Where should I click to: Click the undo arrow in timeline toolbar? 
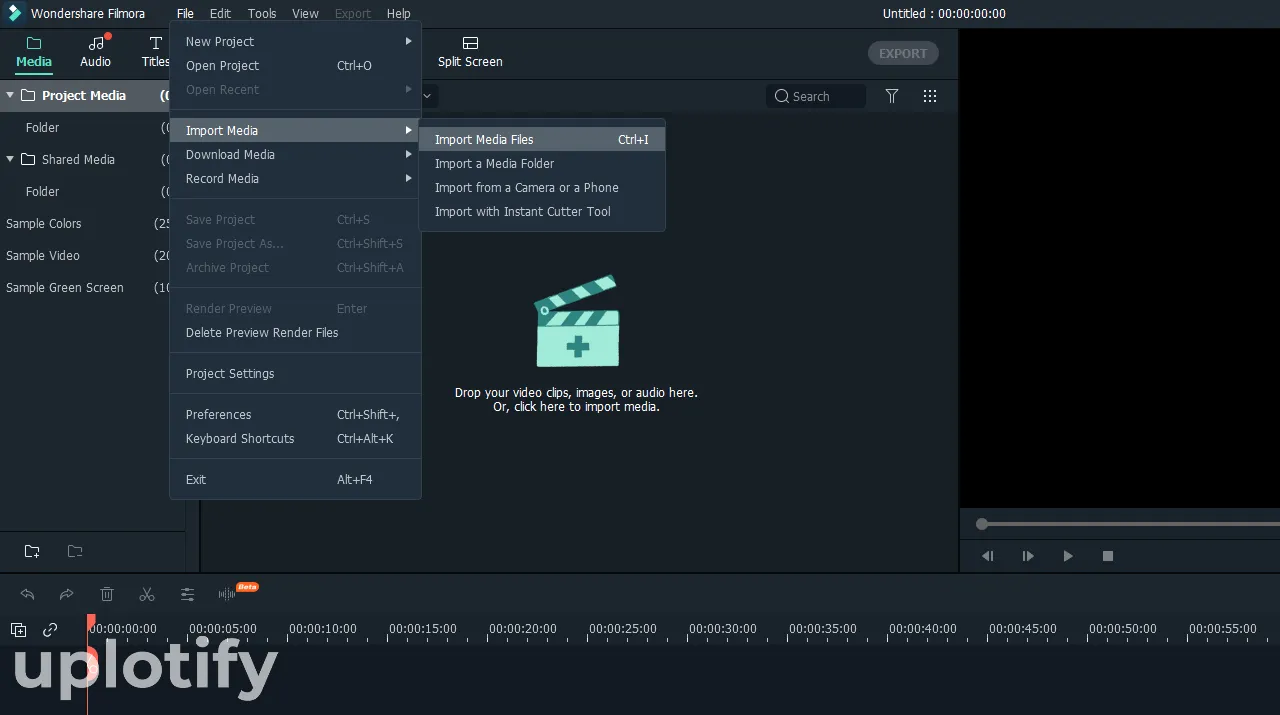pyautogui.click(x=27, y=594)
